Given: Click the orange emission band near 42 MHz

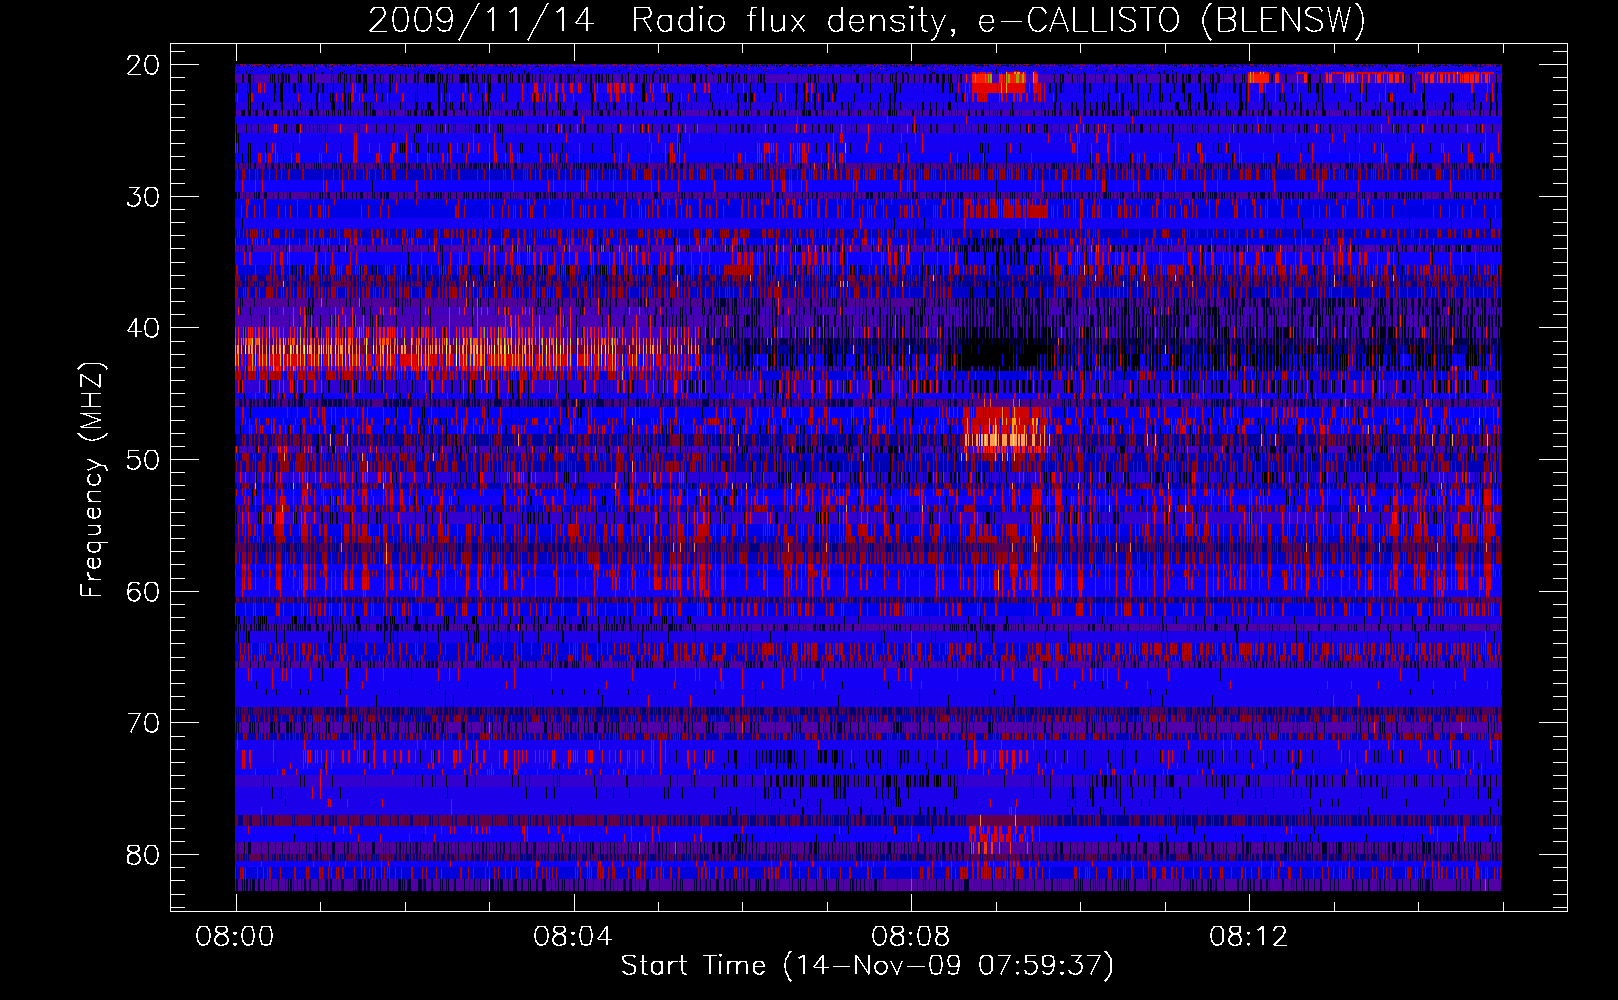Looking at the screenshot, I should [468, 352].
